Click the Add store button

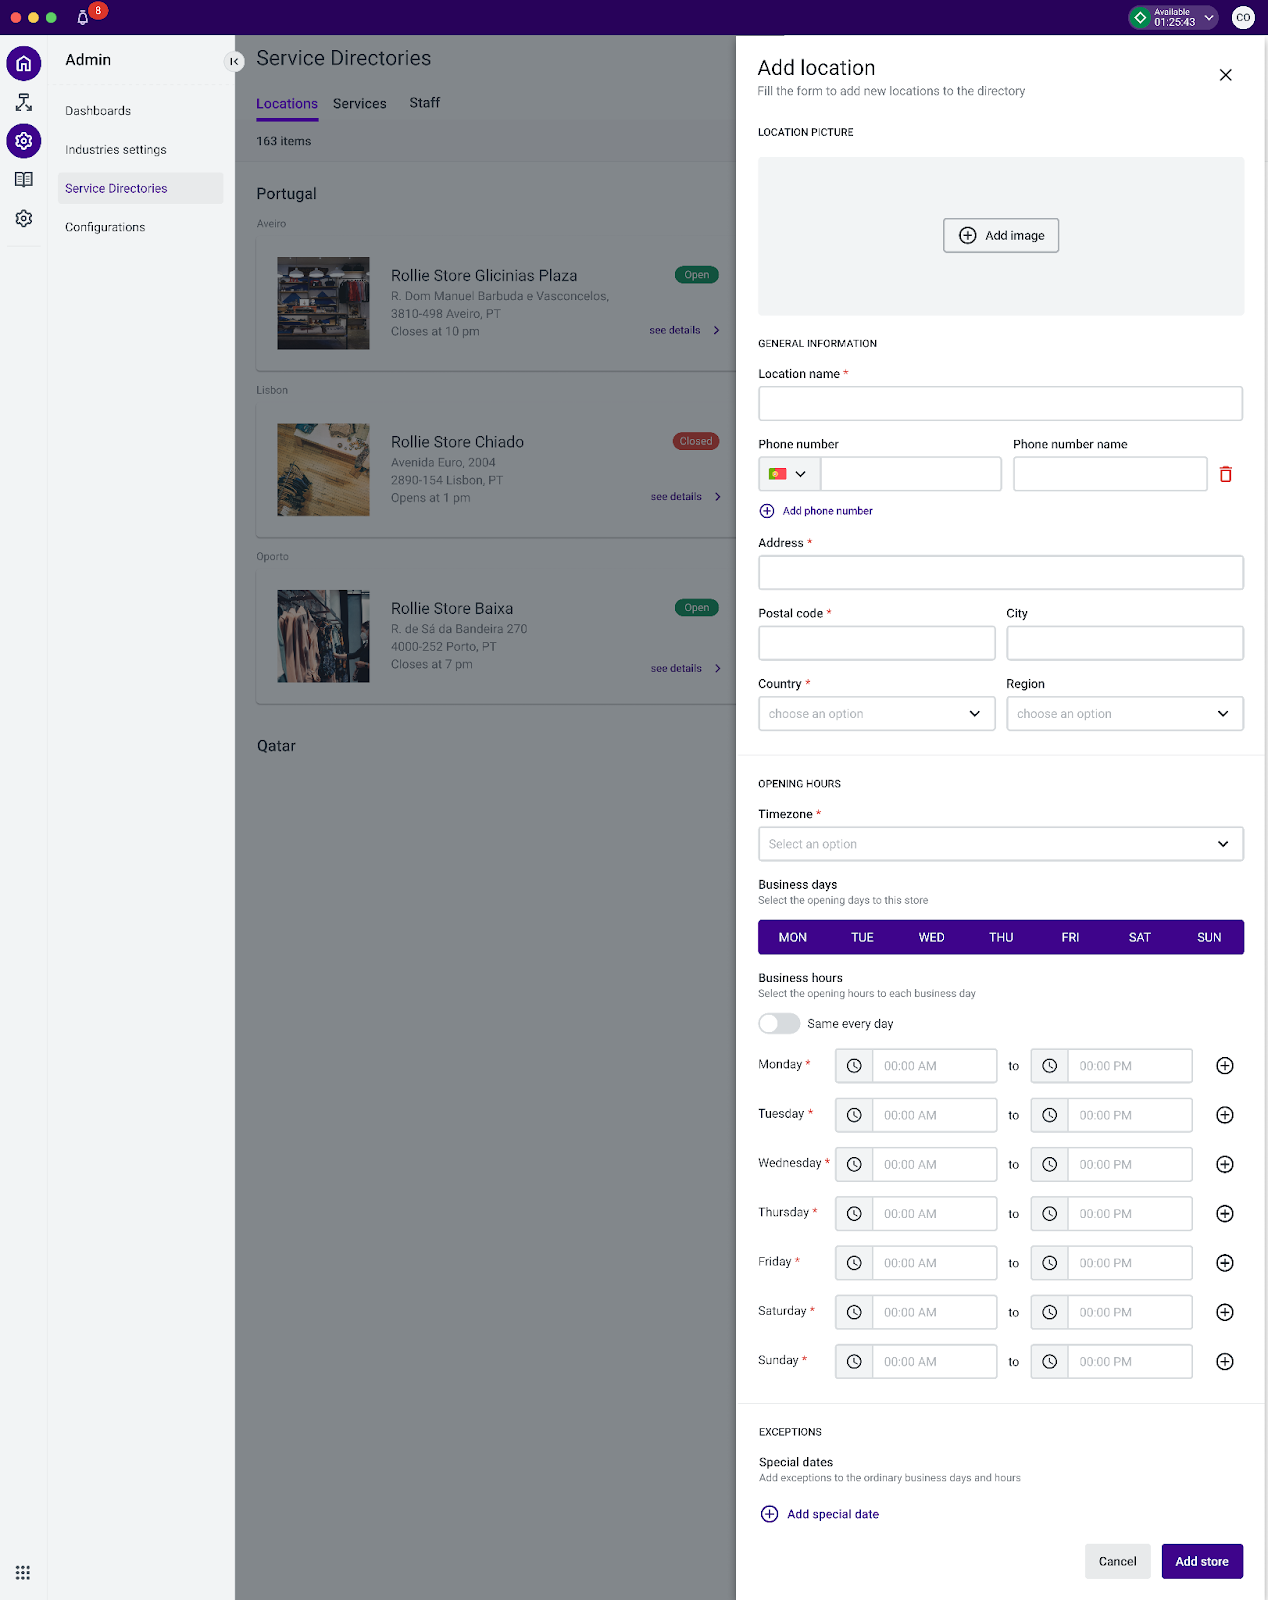[1202, 1561]
